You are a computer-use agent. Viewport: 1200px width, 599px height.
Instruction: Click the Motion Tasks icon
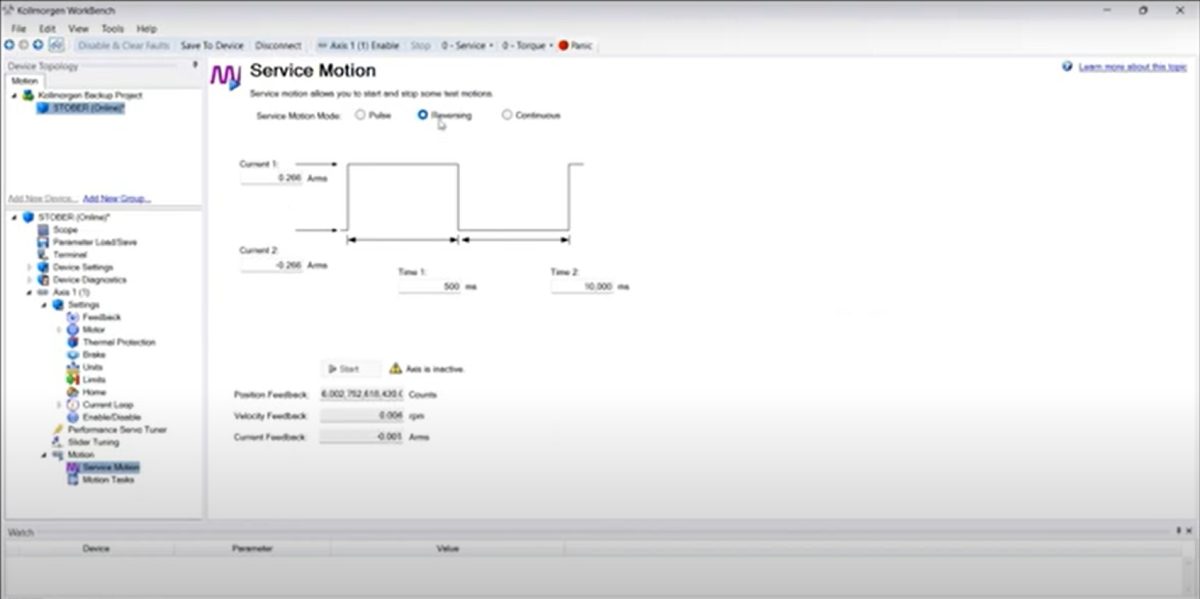(73, 480)
